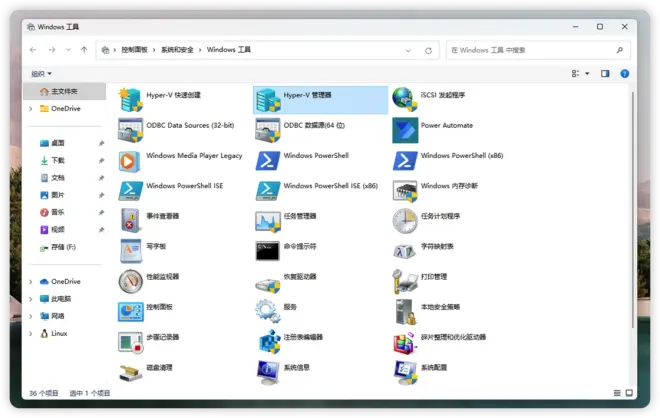This screenshot has width=660, height=418.
Task: Open the iSCSI 发起程序 icon
Action: [405, 100]
